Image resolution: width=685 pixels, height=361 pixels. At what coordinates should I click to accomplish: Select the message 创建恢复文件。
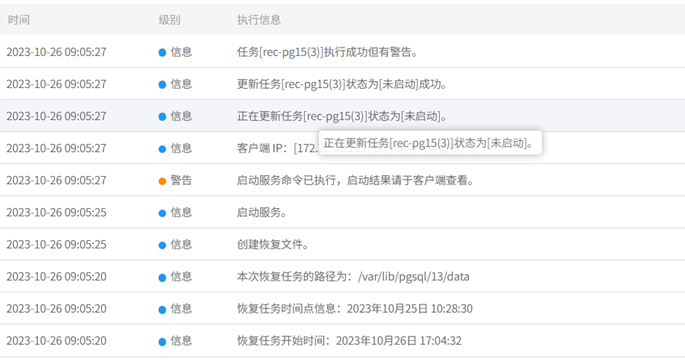click(273, 245)
